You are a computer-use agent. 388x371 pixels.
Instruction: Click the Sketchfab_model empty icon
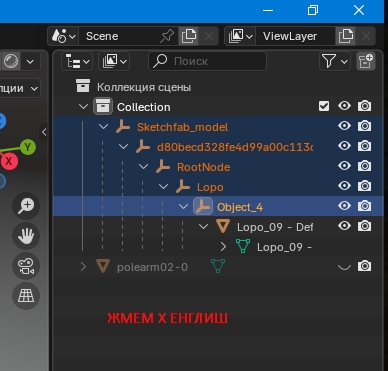click(123, 127)
